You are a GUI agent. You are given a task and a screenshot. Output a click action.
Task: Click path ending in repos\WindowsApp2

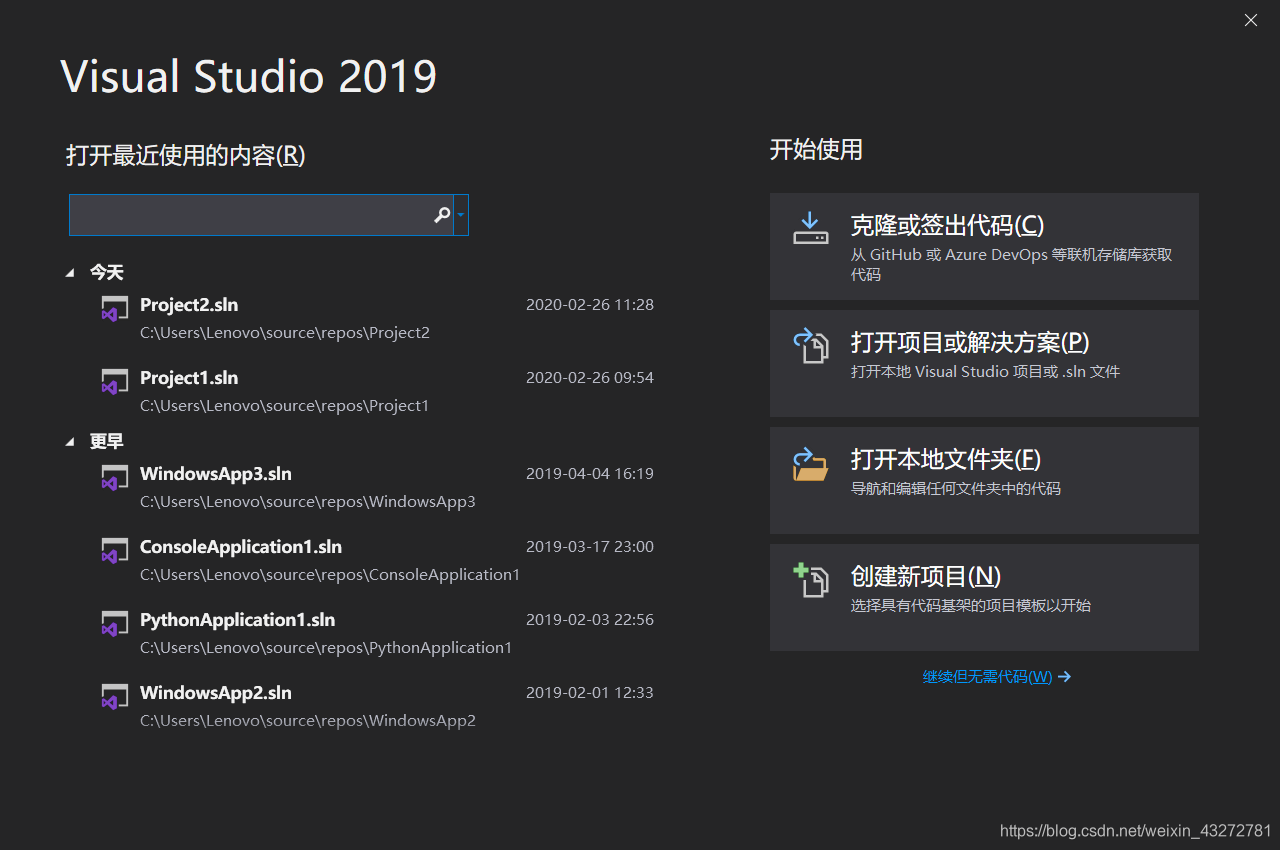[308, 721]
